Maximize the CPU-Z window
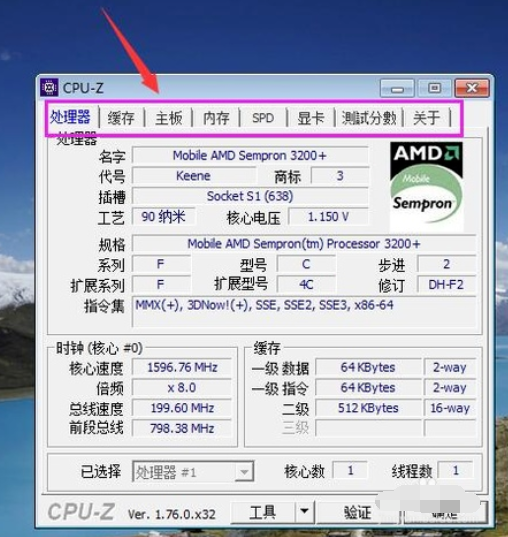508x537 pixels. tap(434, 89)
